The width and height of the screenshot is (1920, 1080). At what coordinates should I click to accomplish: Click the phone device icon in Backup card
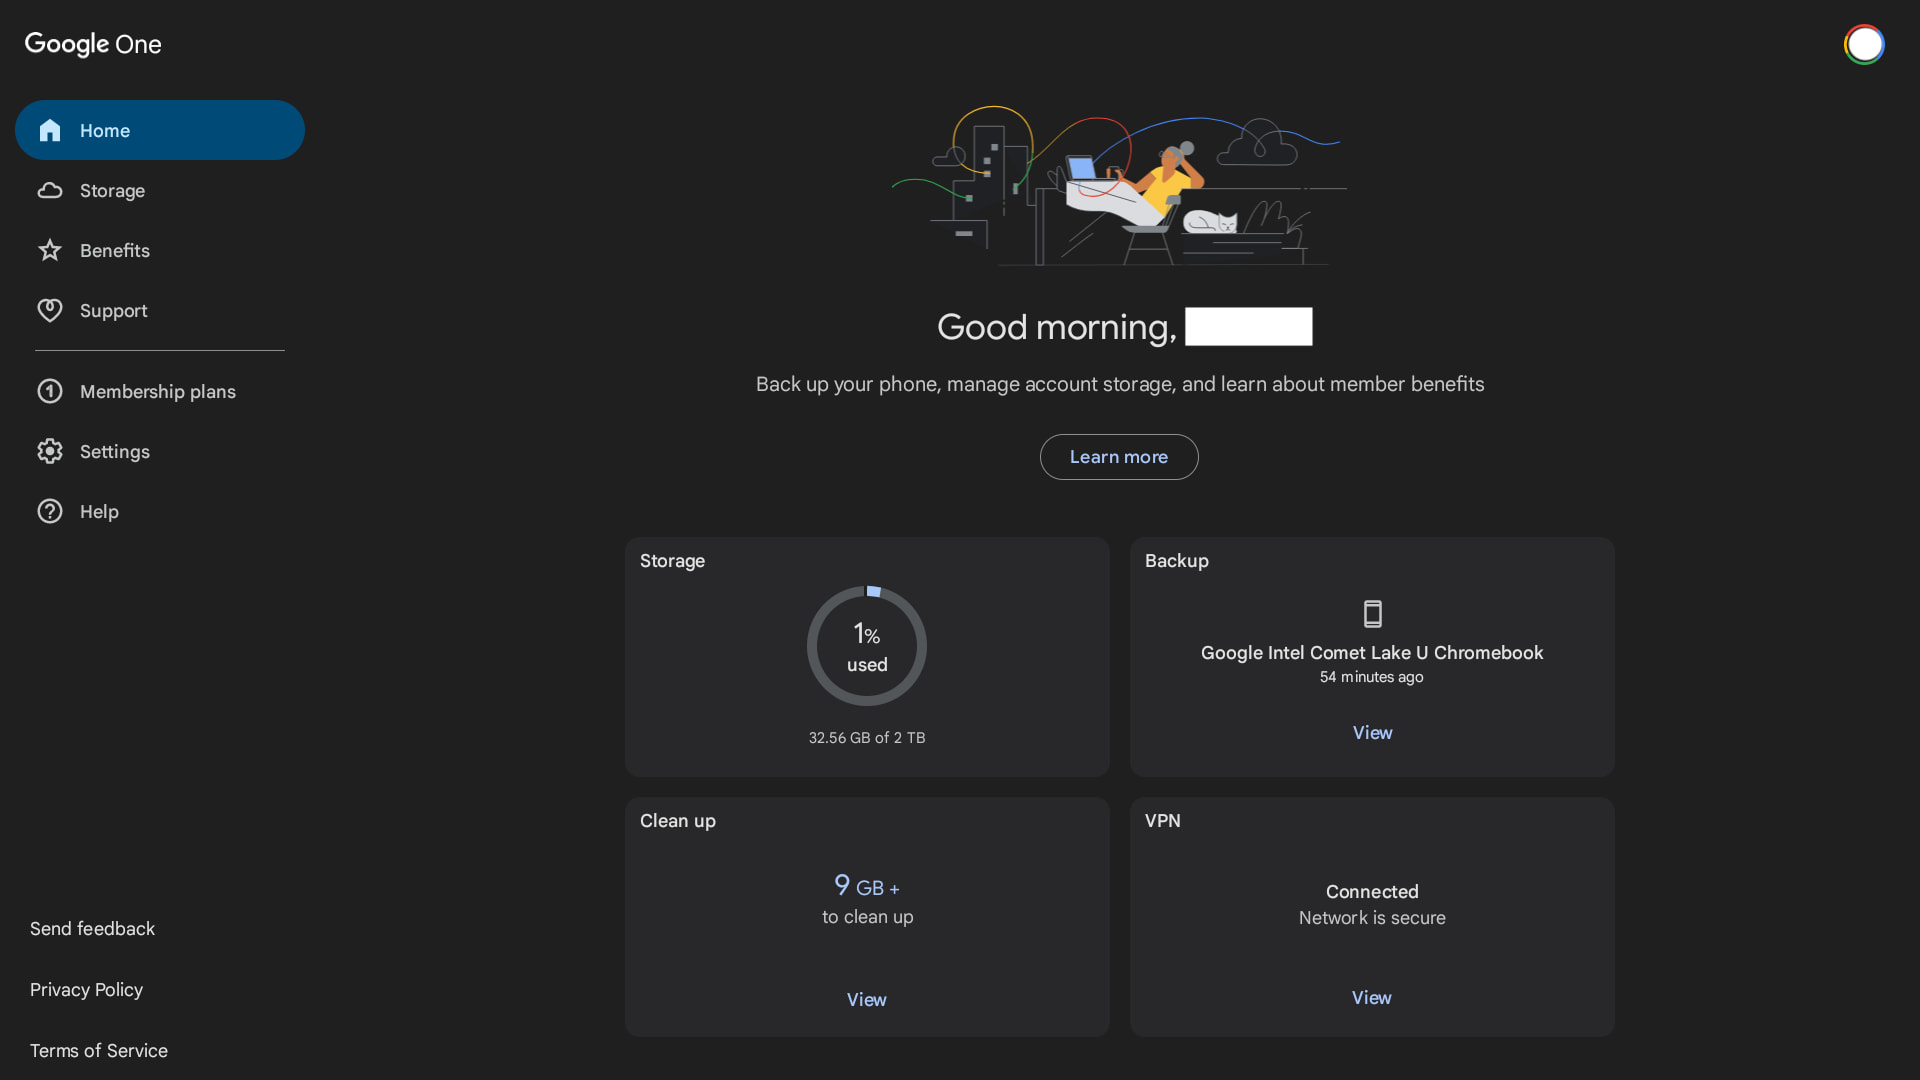coord(1372,614)
